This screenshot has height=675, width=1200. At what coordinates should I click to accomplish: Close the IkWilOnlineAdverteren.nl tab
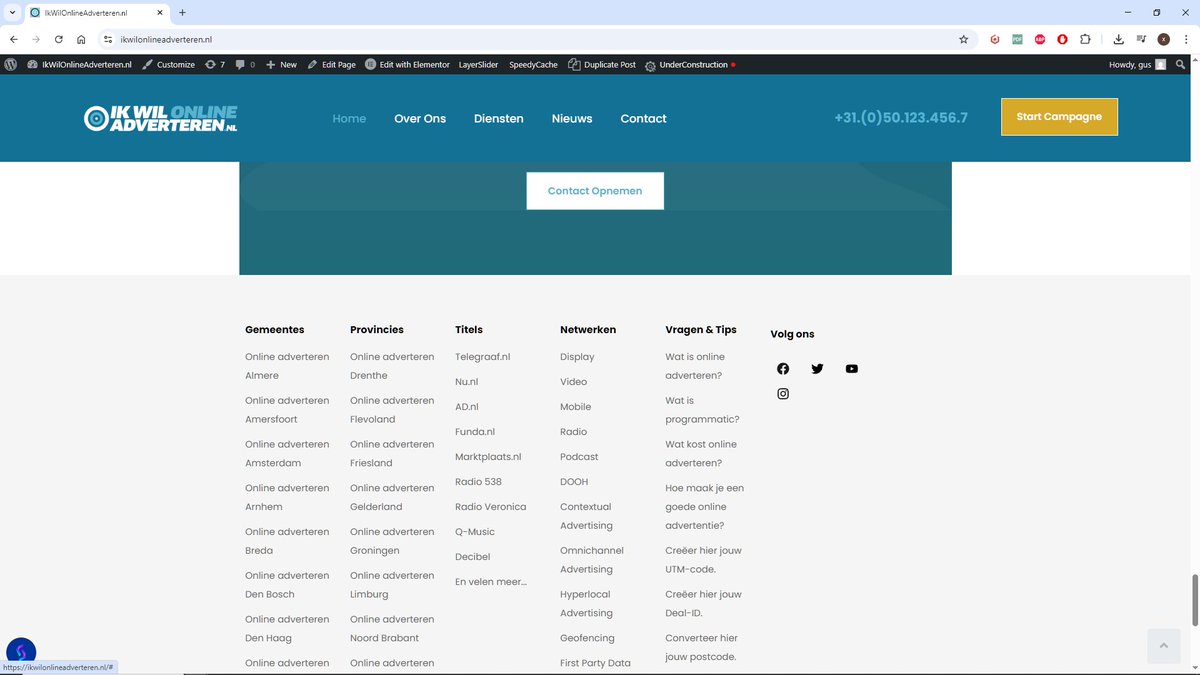tap(162, 13)
